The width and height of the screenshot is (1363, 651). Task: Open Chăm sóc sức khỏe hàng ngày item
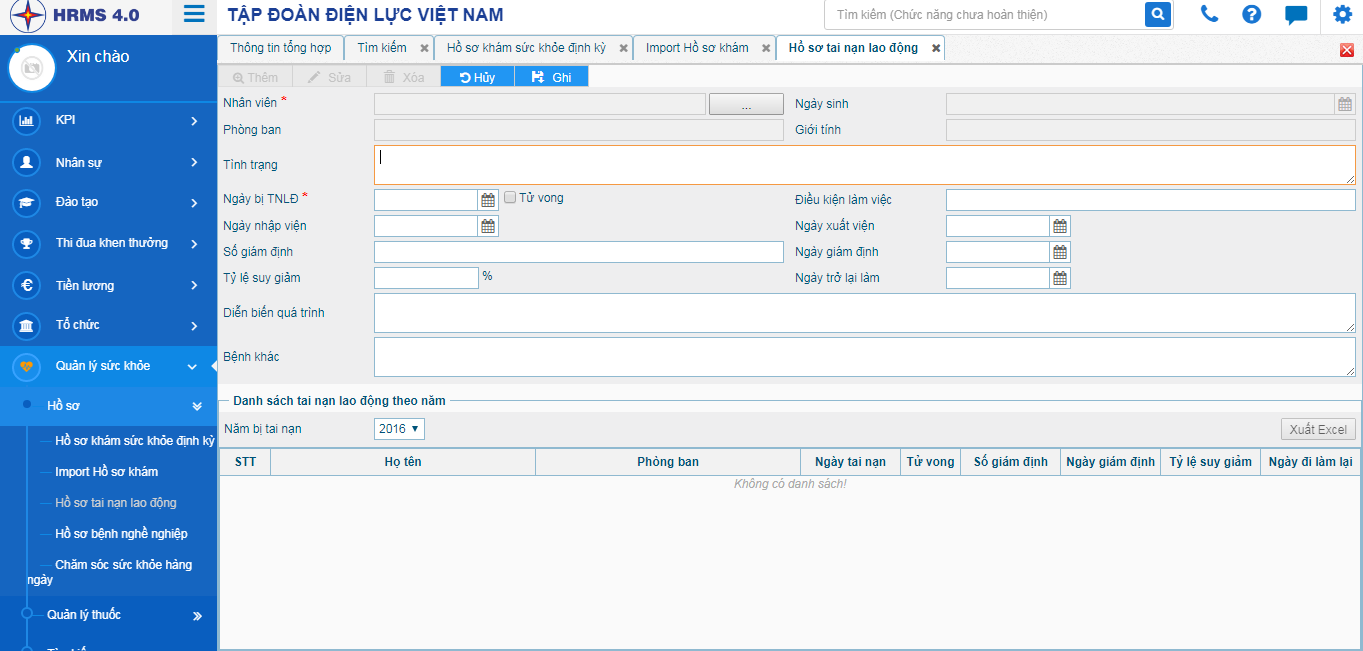pos(109,572)
